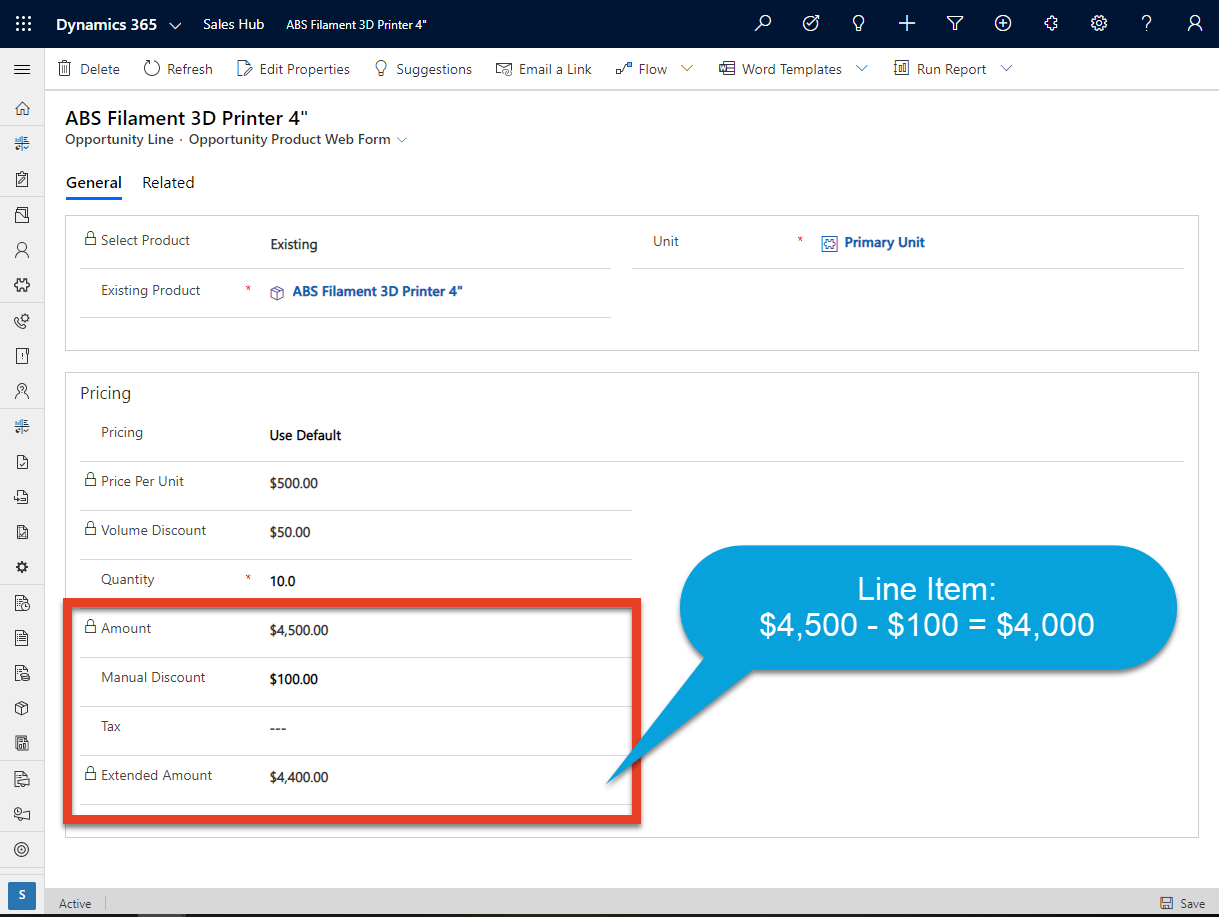Switch to the Related tab

tap(168, 182)
